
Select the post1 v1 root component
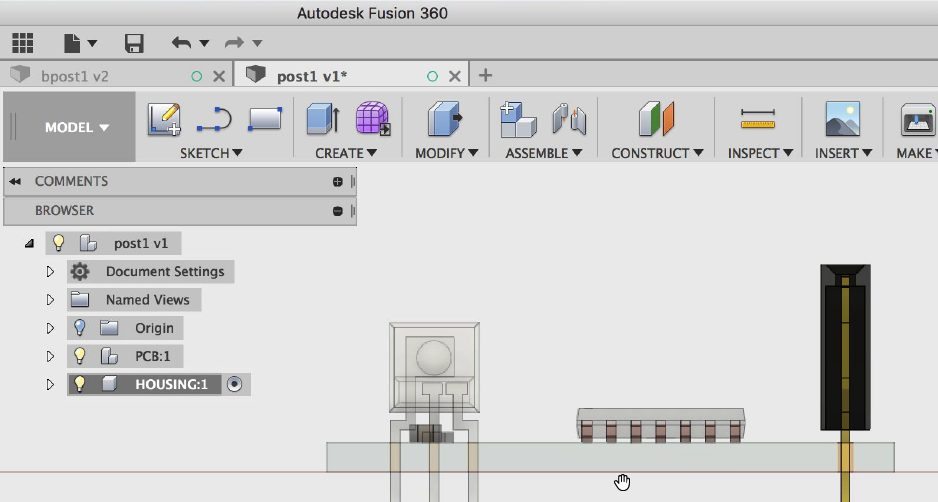pyautogui.click(x=141, y=244)
